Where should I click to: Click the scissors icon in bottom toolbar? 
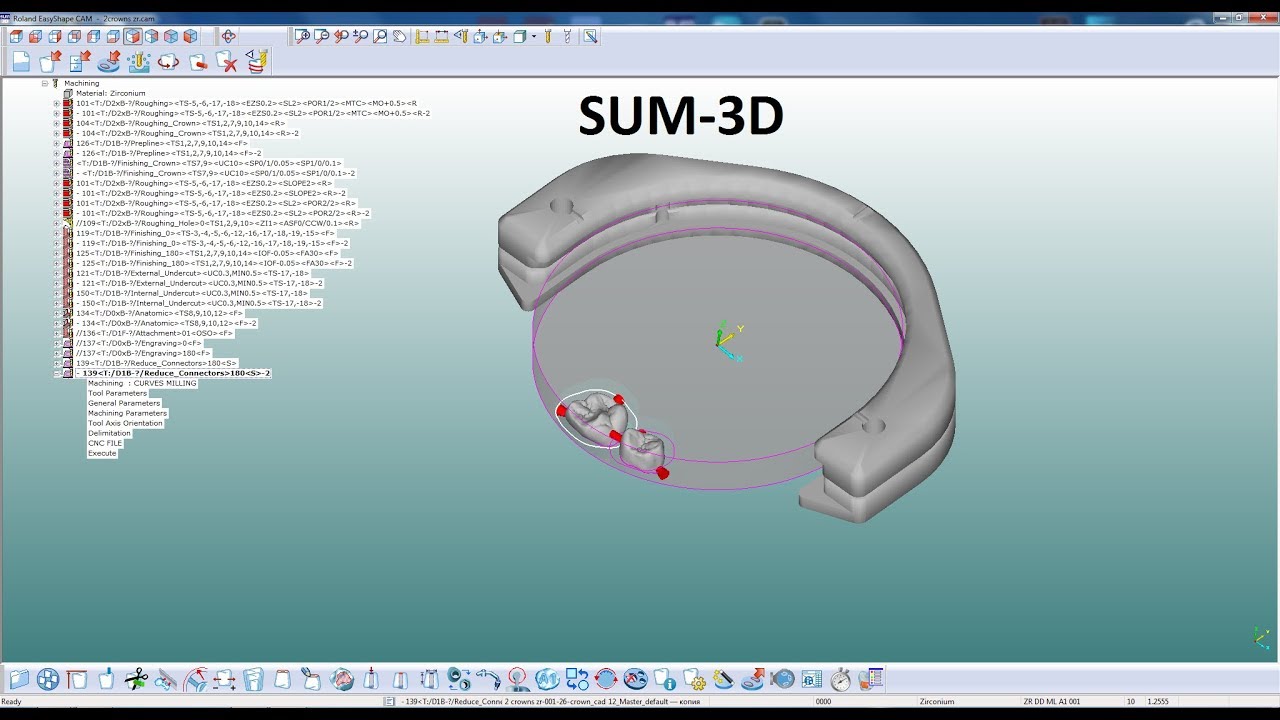click(136, 679)
